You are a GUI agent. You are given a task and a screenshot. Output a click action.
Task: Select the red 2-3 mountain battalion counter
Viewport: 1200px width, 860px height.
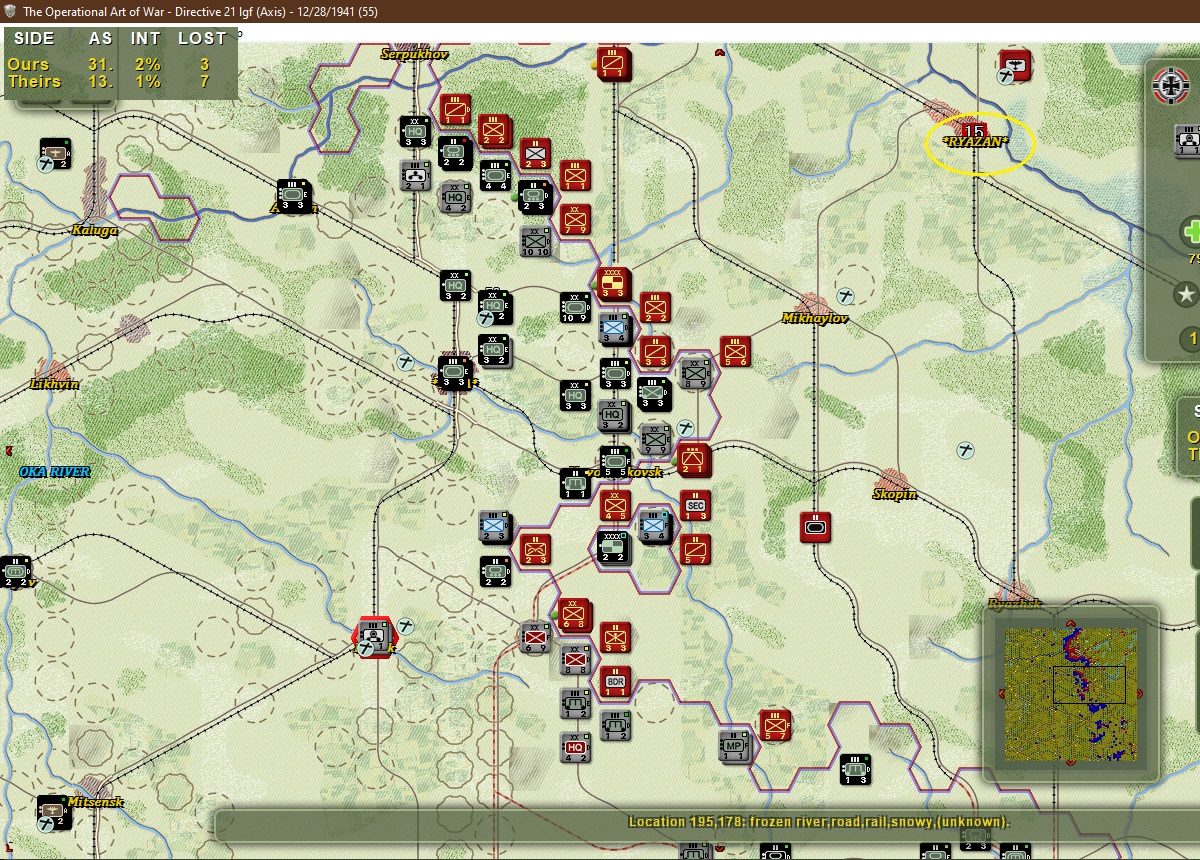pyautogui.click(x=536, y=549)
